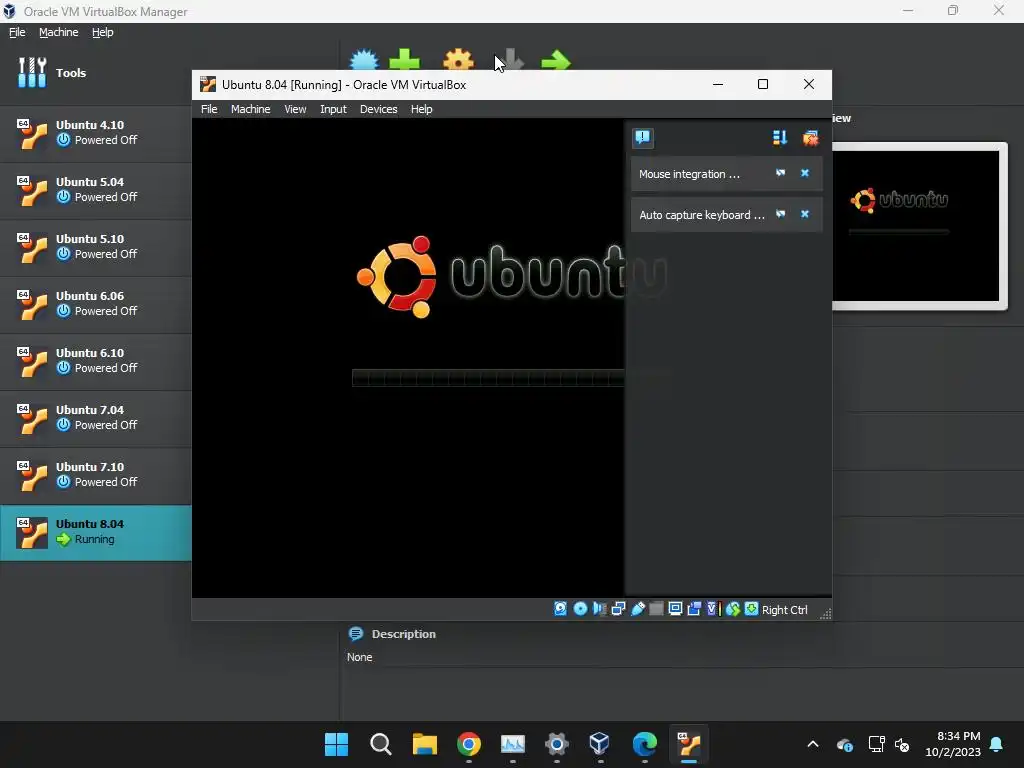Open Google Chrome from the taskbar
Screen dimensions: 1024x768
(x=468, y=744)
